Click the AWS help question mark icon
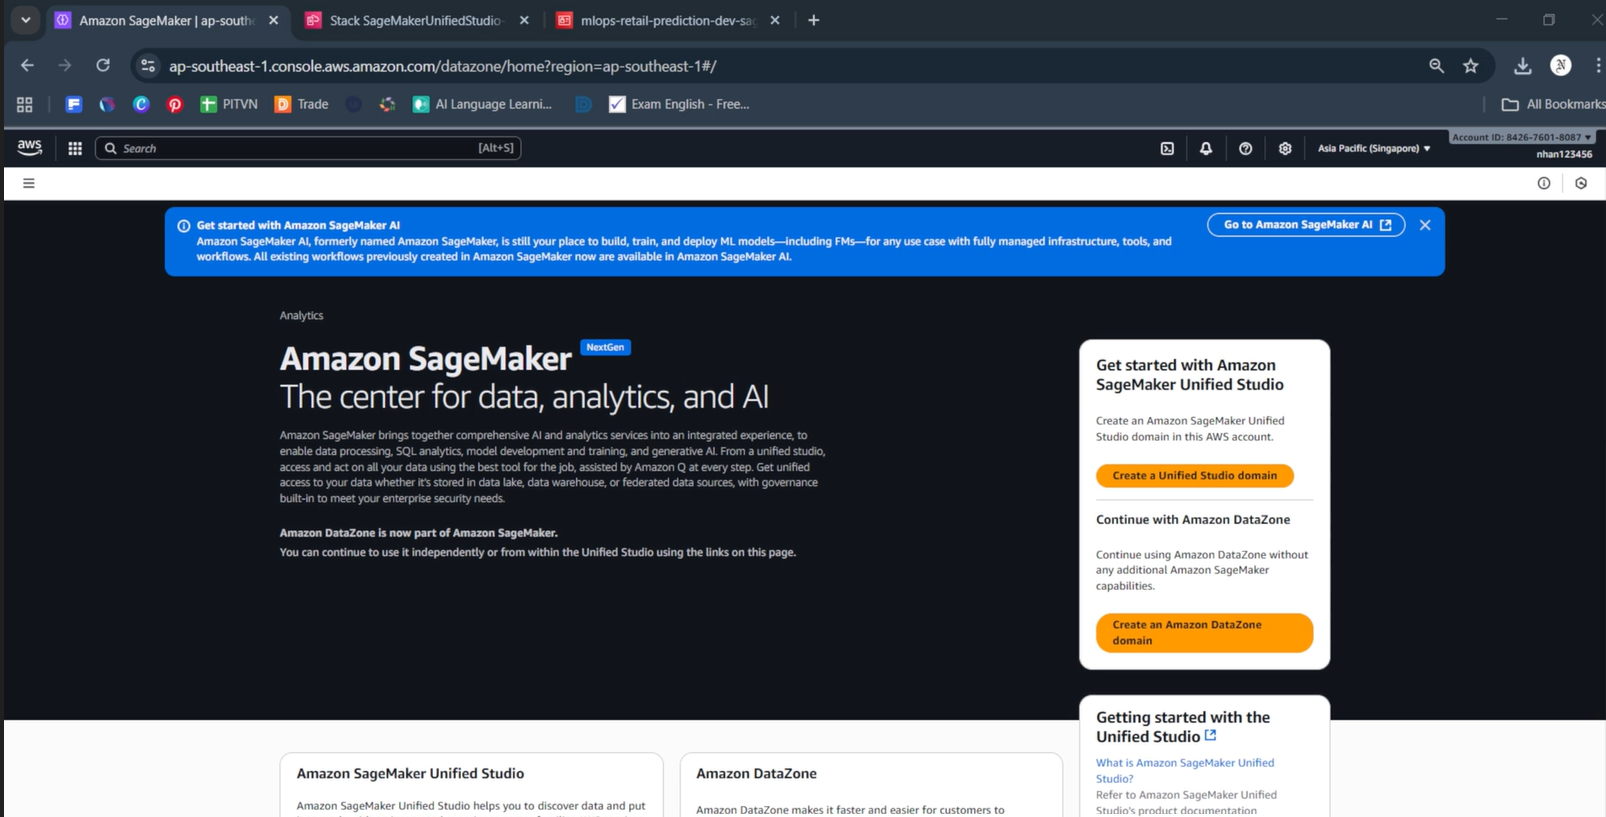The width and height of the screenshot is (1606, 817). click(1245, 148)
